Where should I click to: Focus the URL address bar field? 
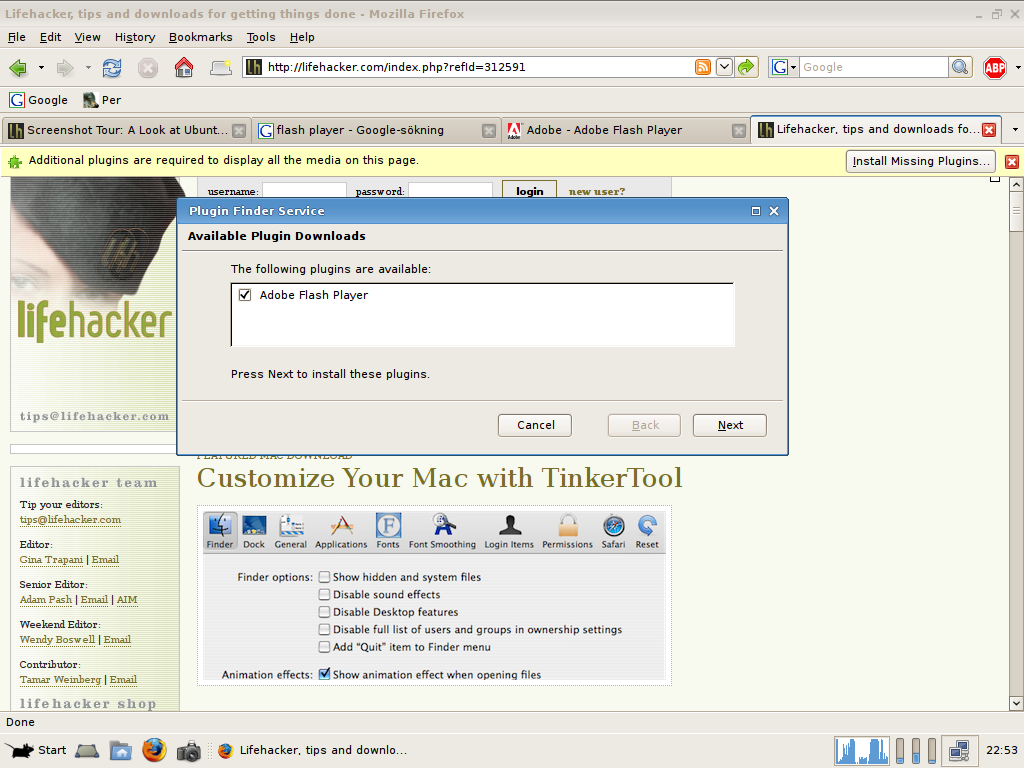478,67
